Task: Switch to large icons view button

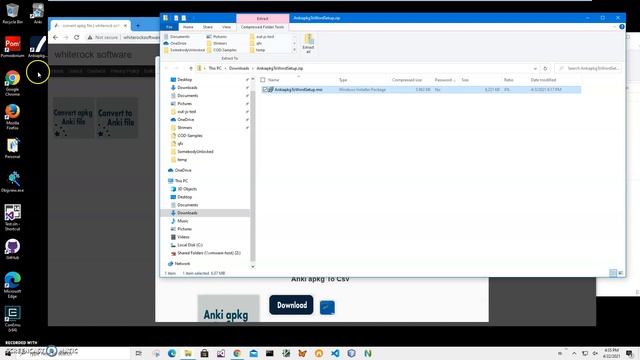Action: (x=620, y=273)
